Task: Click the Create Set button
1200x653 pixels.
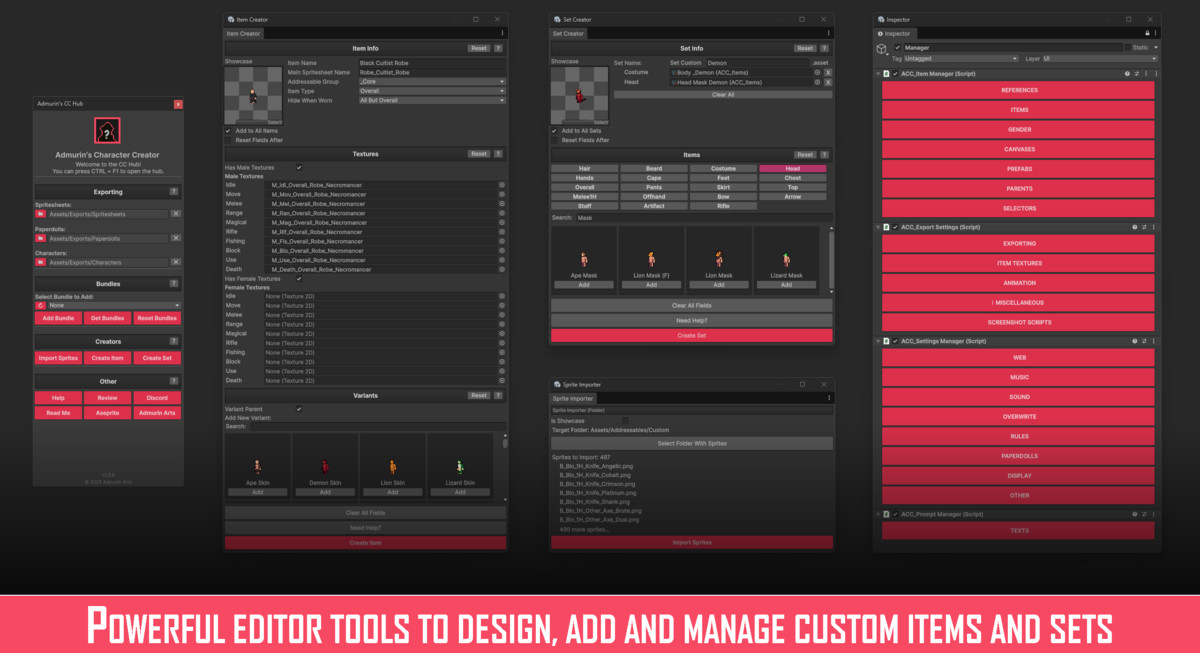Action: click(690, 334)
